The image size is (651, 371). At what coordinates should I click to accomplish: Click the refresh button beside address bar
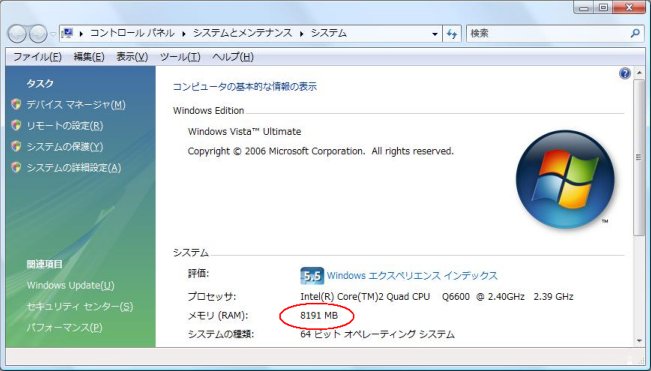(x=452, y=34)
